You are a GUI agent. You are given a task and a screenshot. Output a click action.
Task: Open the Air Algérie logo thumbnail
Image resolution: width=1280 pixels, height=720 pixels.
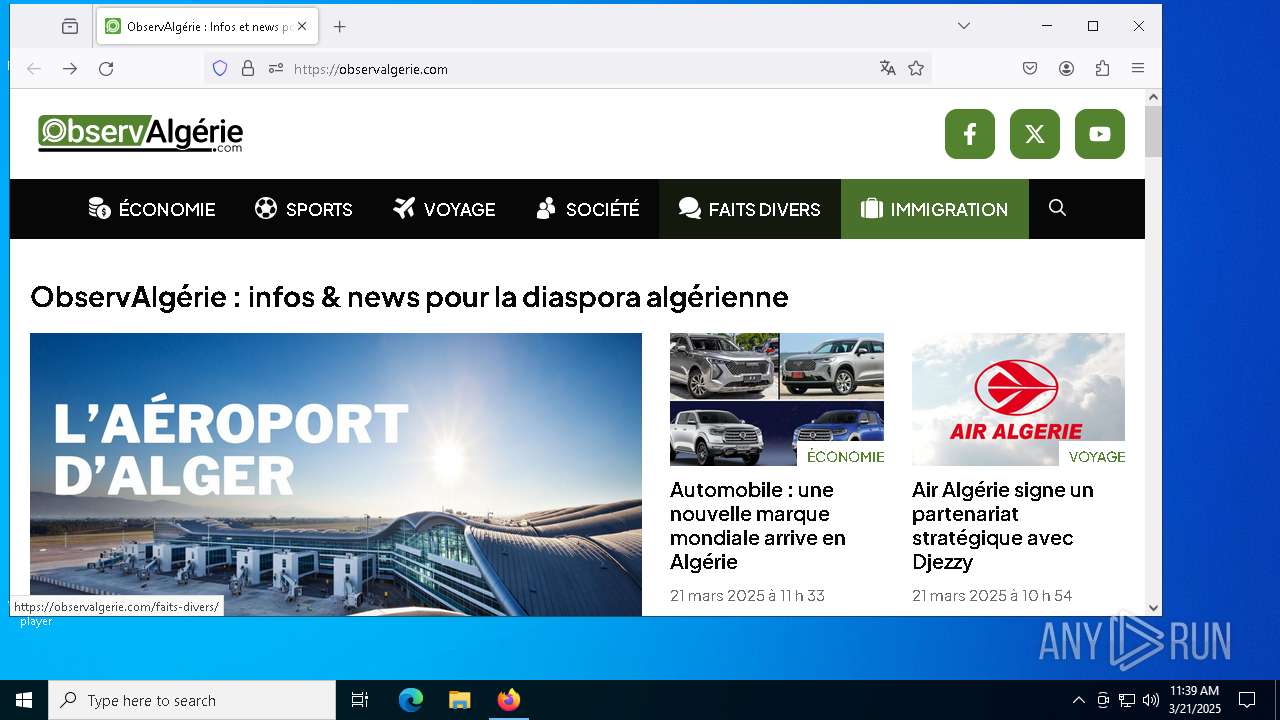[x=1018, y=399]
